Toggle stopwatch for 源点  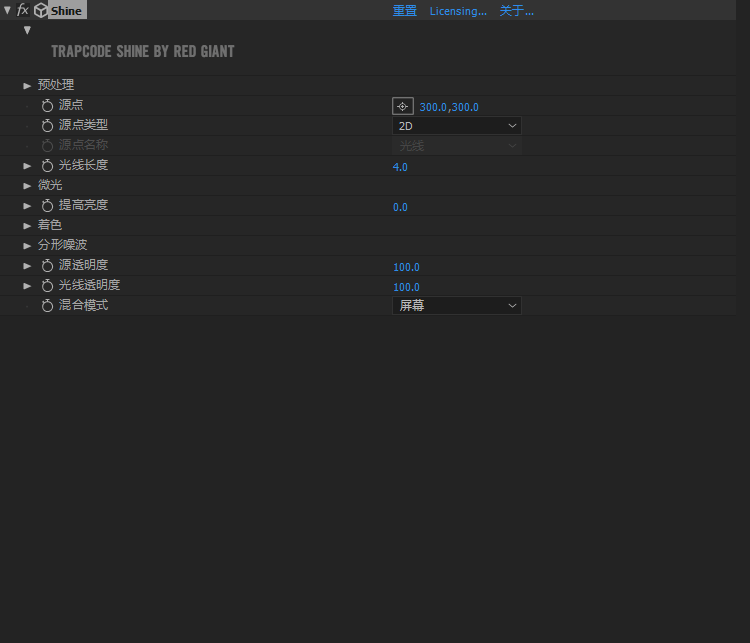click(47, 105)
